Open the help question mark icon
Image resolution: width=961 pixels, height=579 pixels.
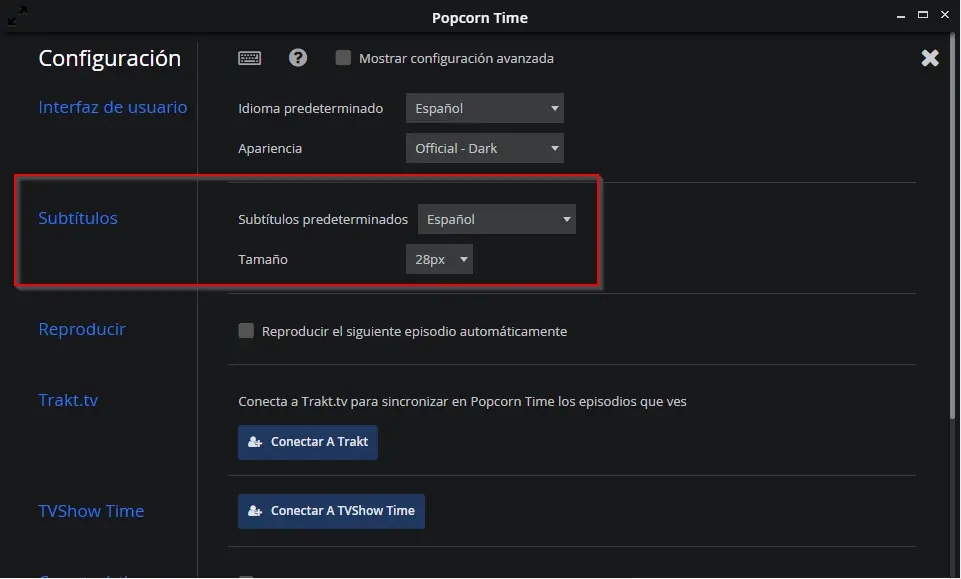298,58
